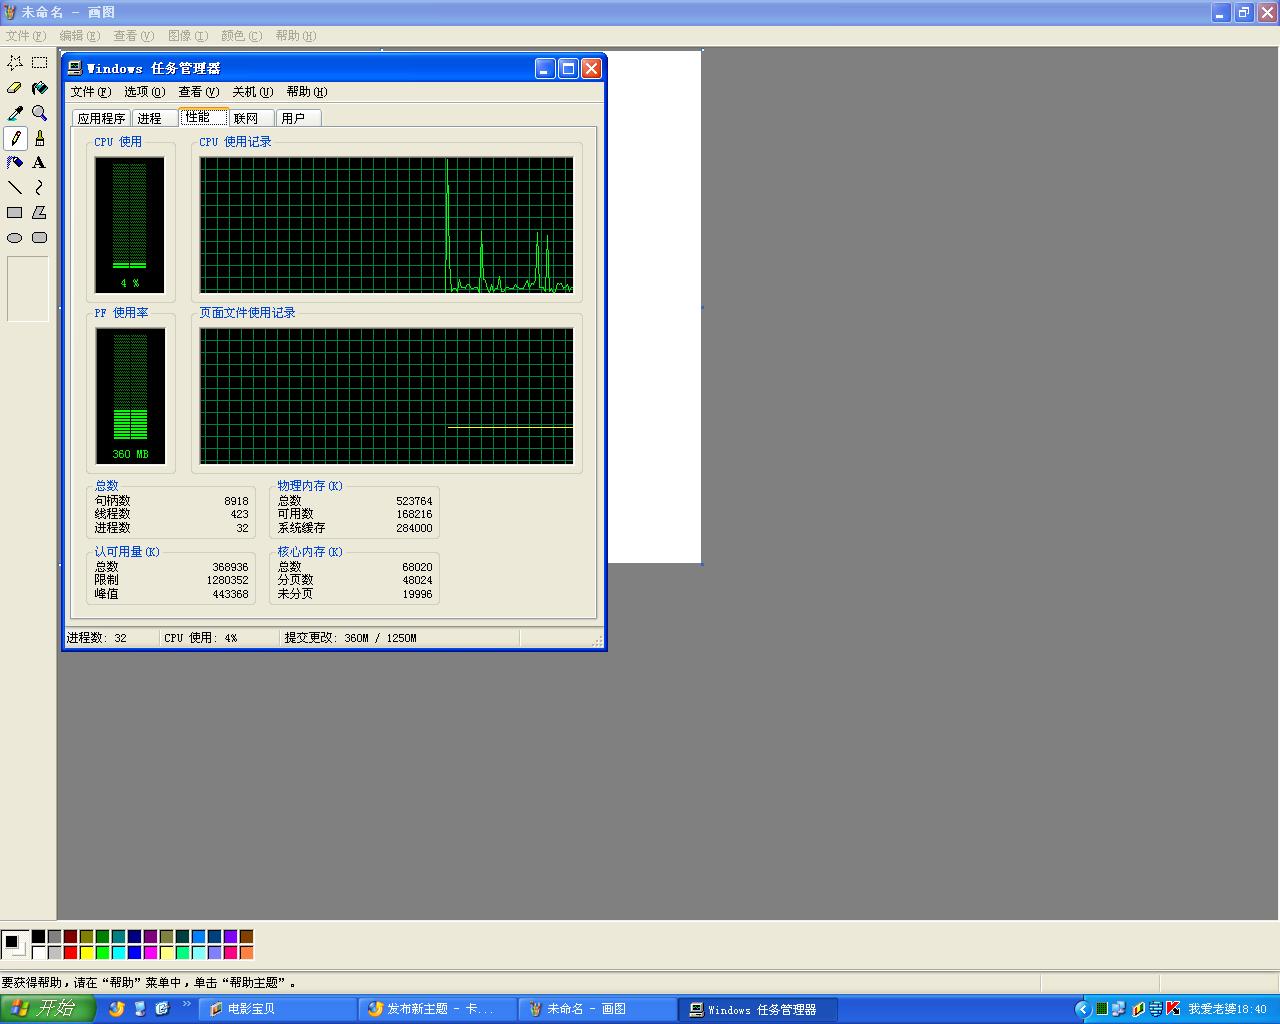Click the 4 % CPU usage gauge
This screenshot has height=1024, width=1280.
coord(130,225)
